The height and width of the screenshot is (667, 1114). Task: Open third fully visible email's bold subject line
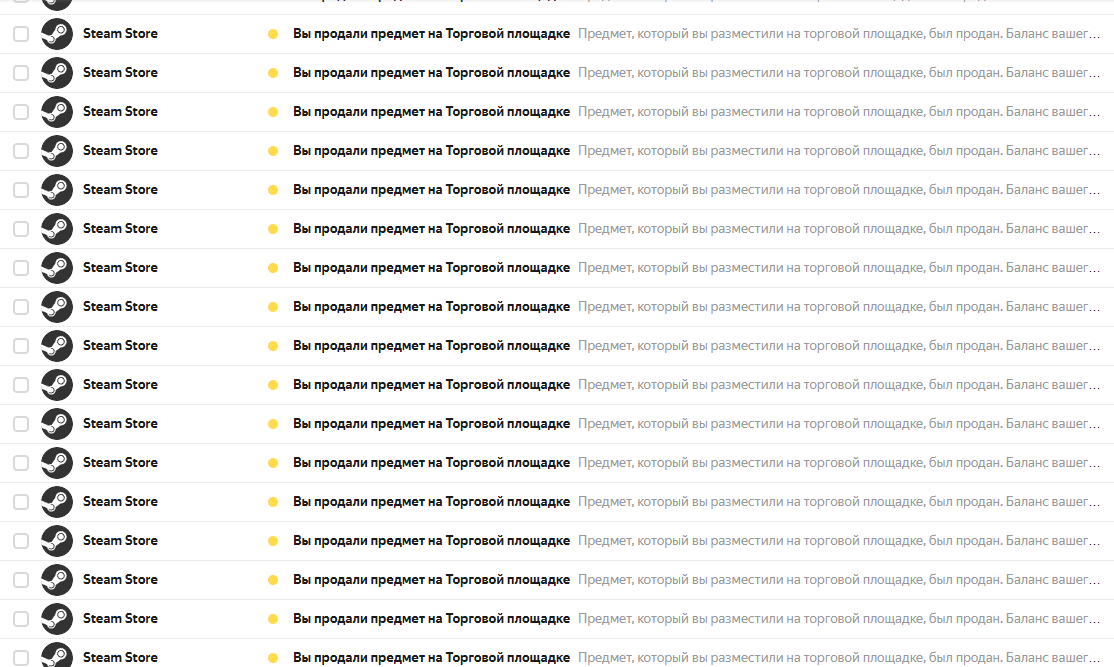point(431,112)
